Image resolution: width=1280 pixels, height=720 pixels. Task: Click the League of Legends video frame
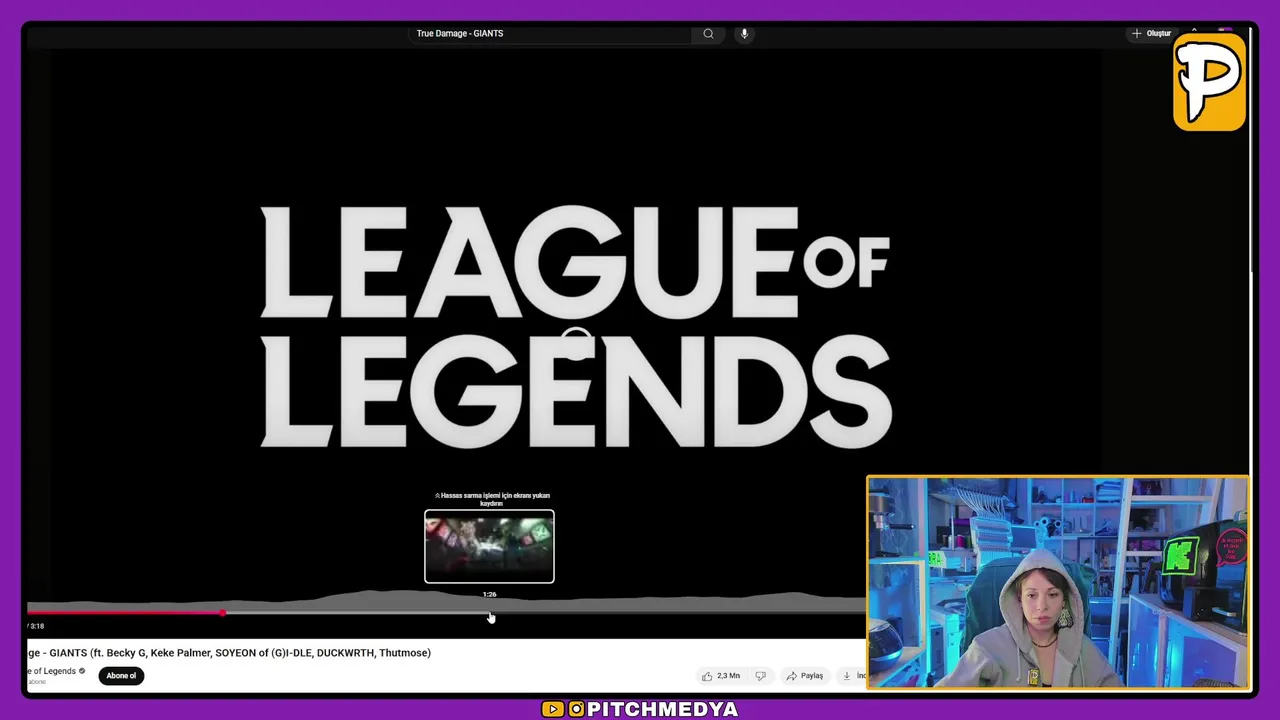tap(575, 325)
